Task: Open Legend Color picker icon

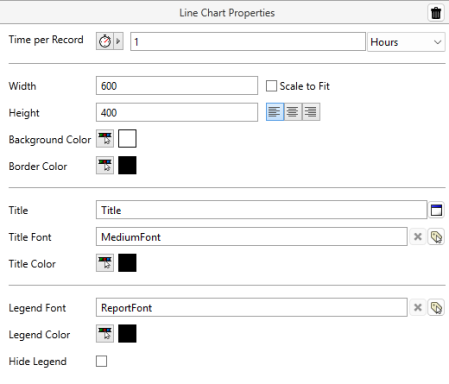Action: tap(105, 334)
